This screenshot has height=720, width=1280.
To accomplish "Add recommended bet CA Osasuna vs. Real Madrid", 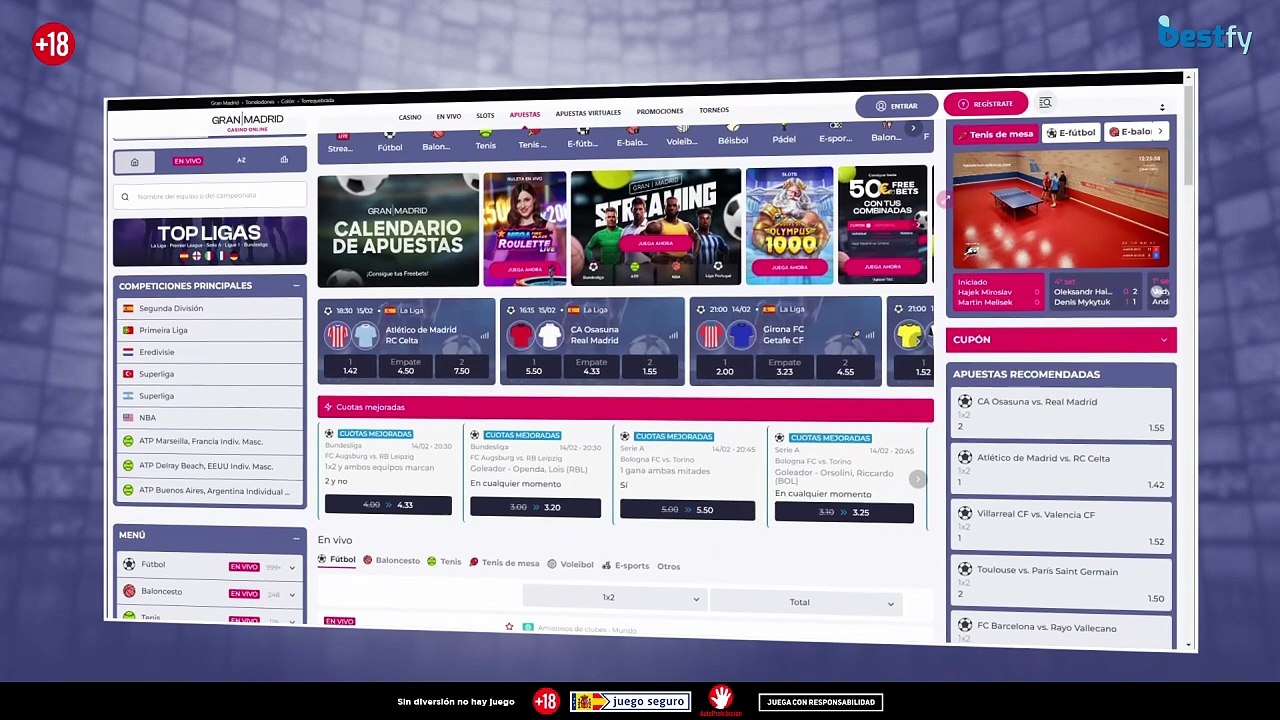I will tap(1061, 414).
